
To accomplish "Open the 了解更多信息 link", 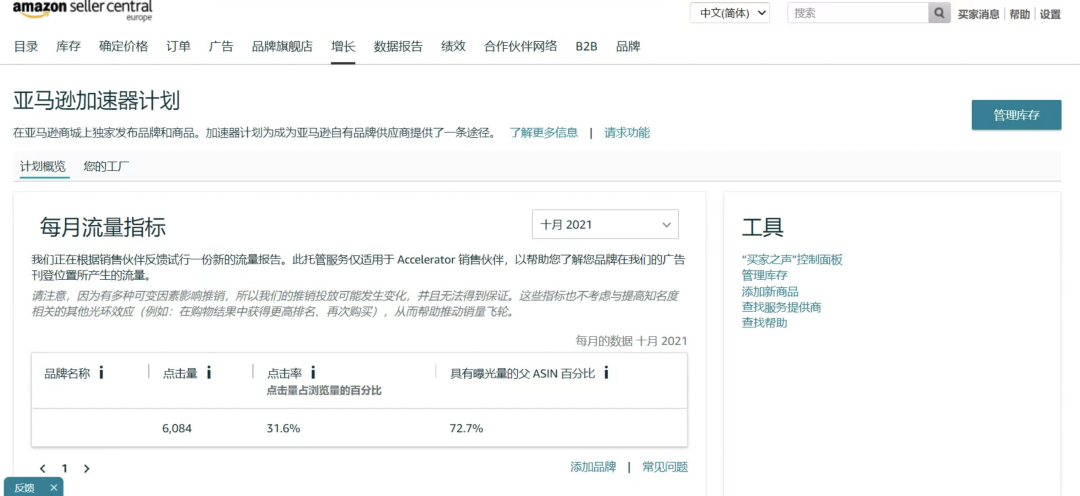I will 544,133.
